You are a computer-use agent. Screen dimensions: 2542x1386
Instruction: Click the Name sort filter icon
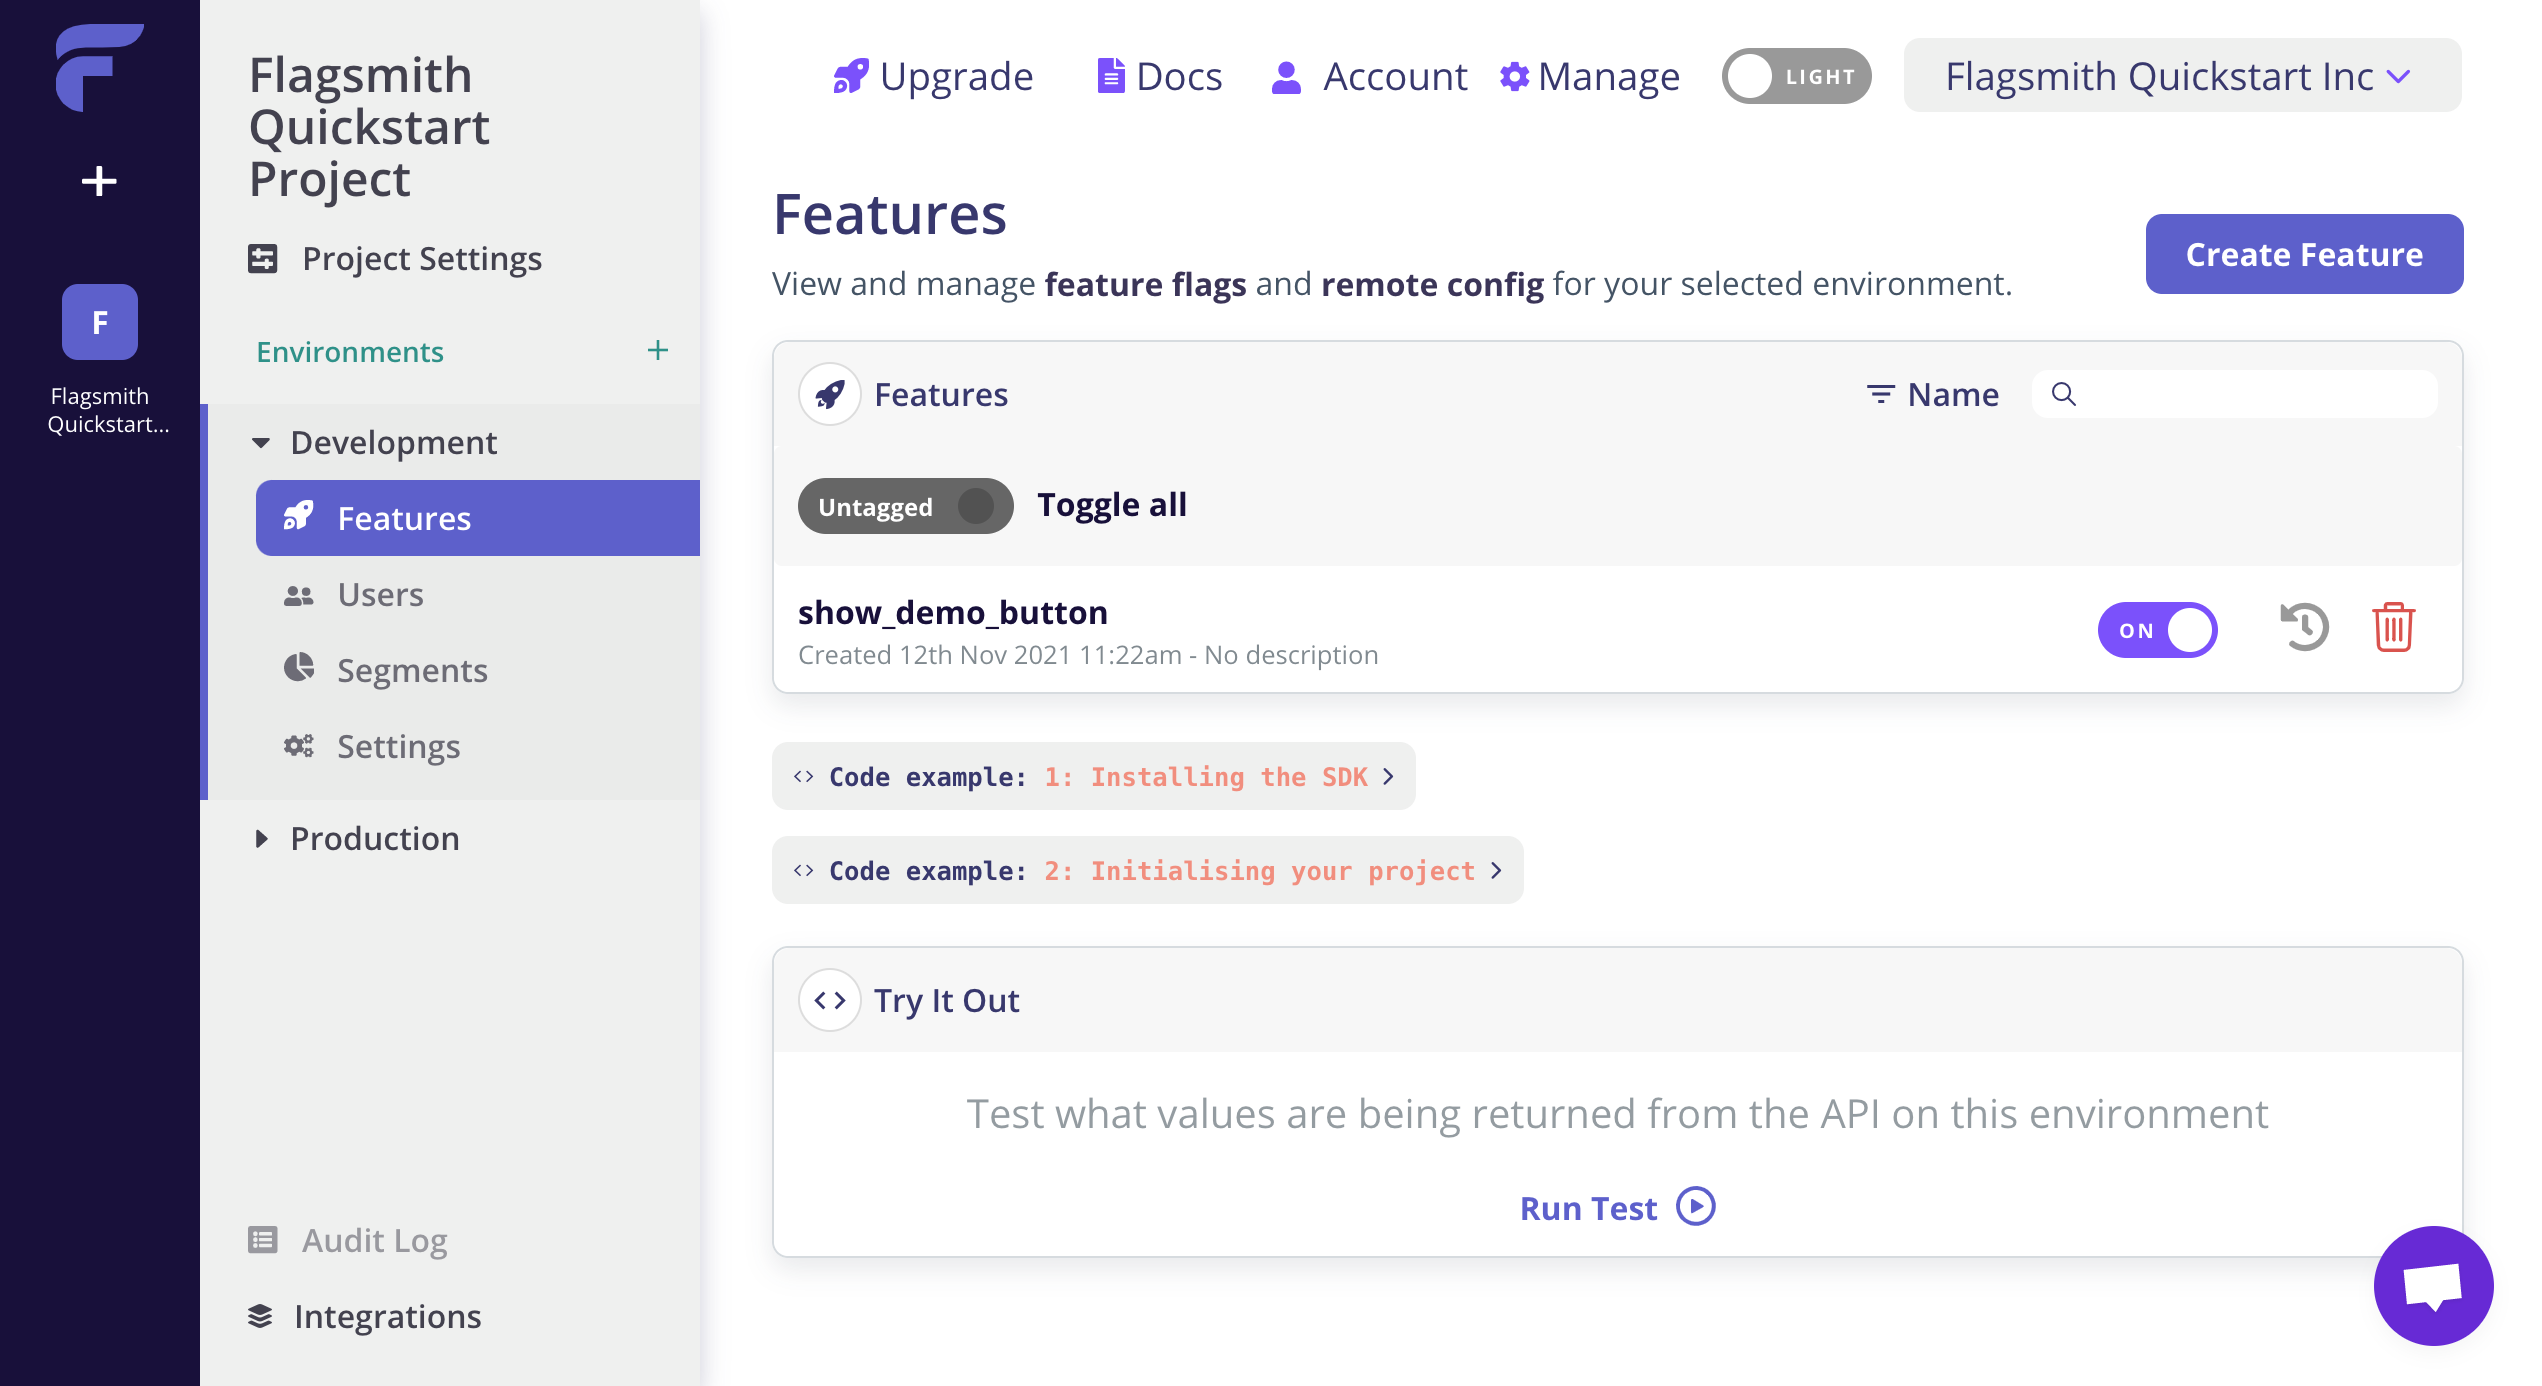click(x=1881, y=395)
